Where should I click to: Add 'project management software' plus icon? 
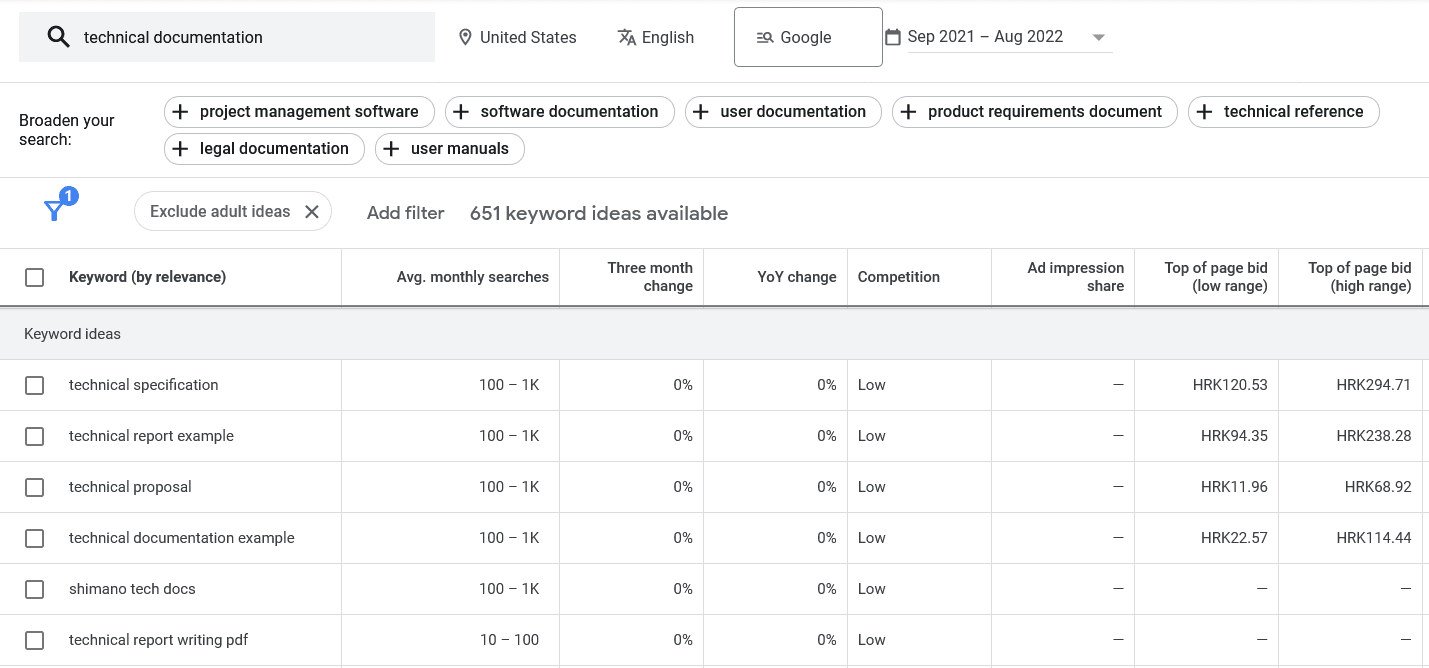click(181, 112)
